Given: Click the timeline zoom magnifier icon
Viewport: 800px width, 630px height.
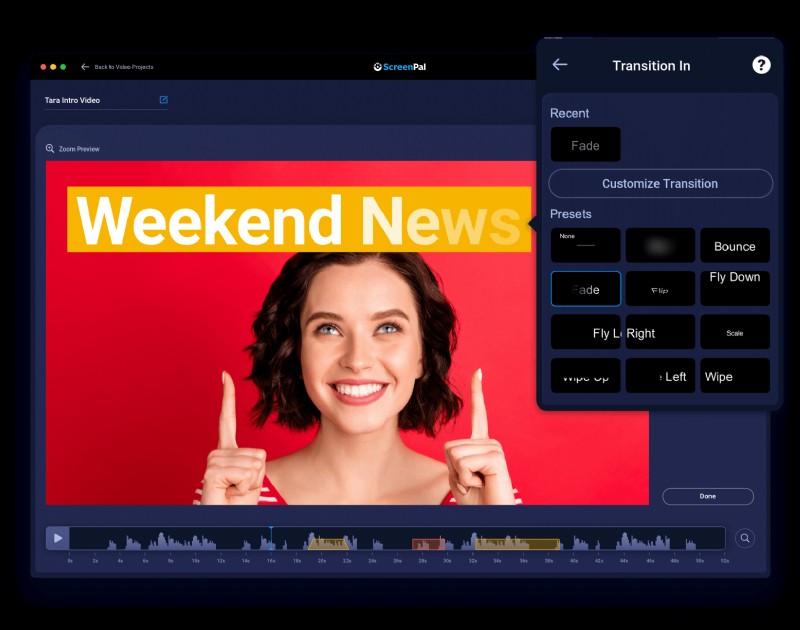Looking at the screenshot, I should click(x=745, y=538).
